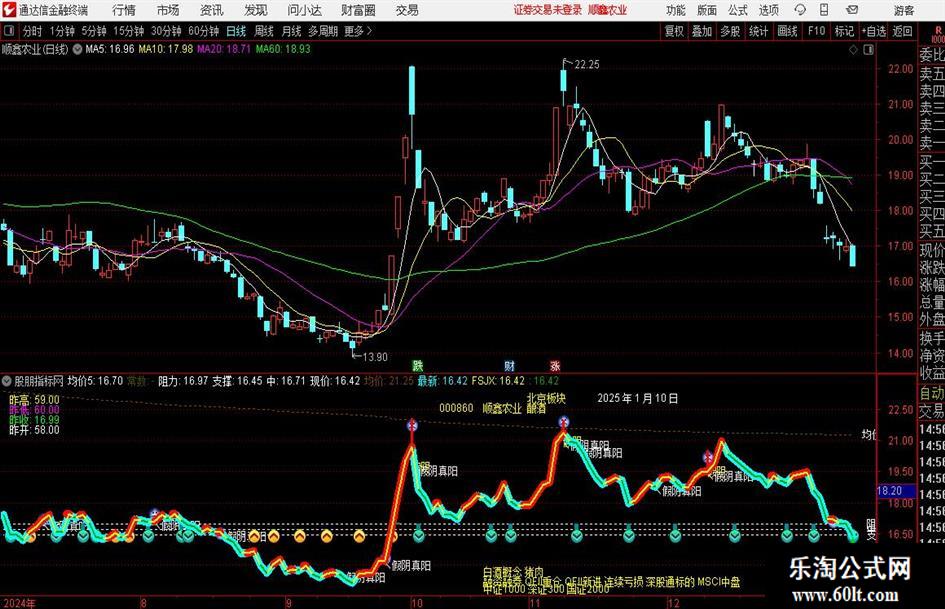
Task: Click the 北京板块 sector label
Action: click(546, 399)
